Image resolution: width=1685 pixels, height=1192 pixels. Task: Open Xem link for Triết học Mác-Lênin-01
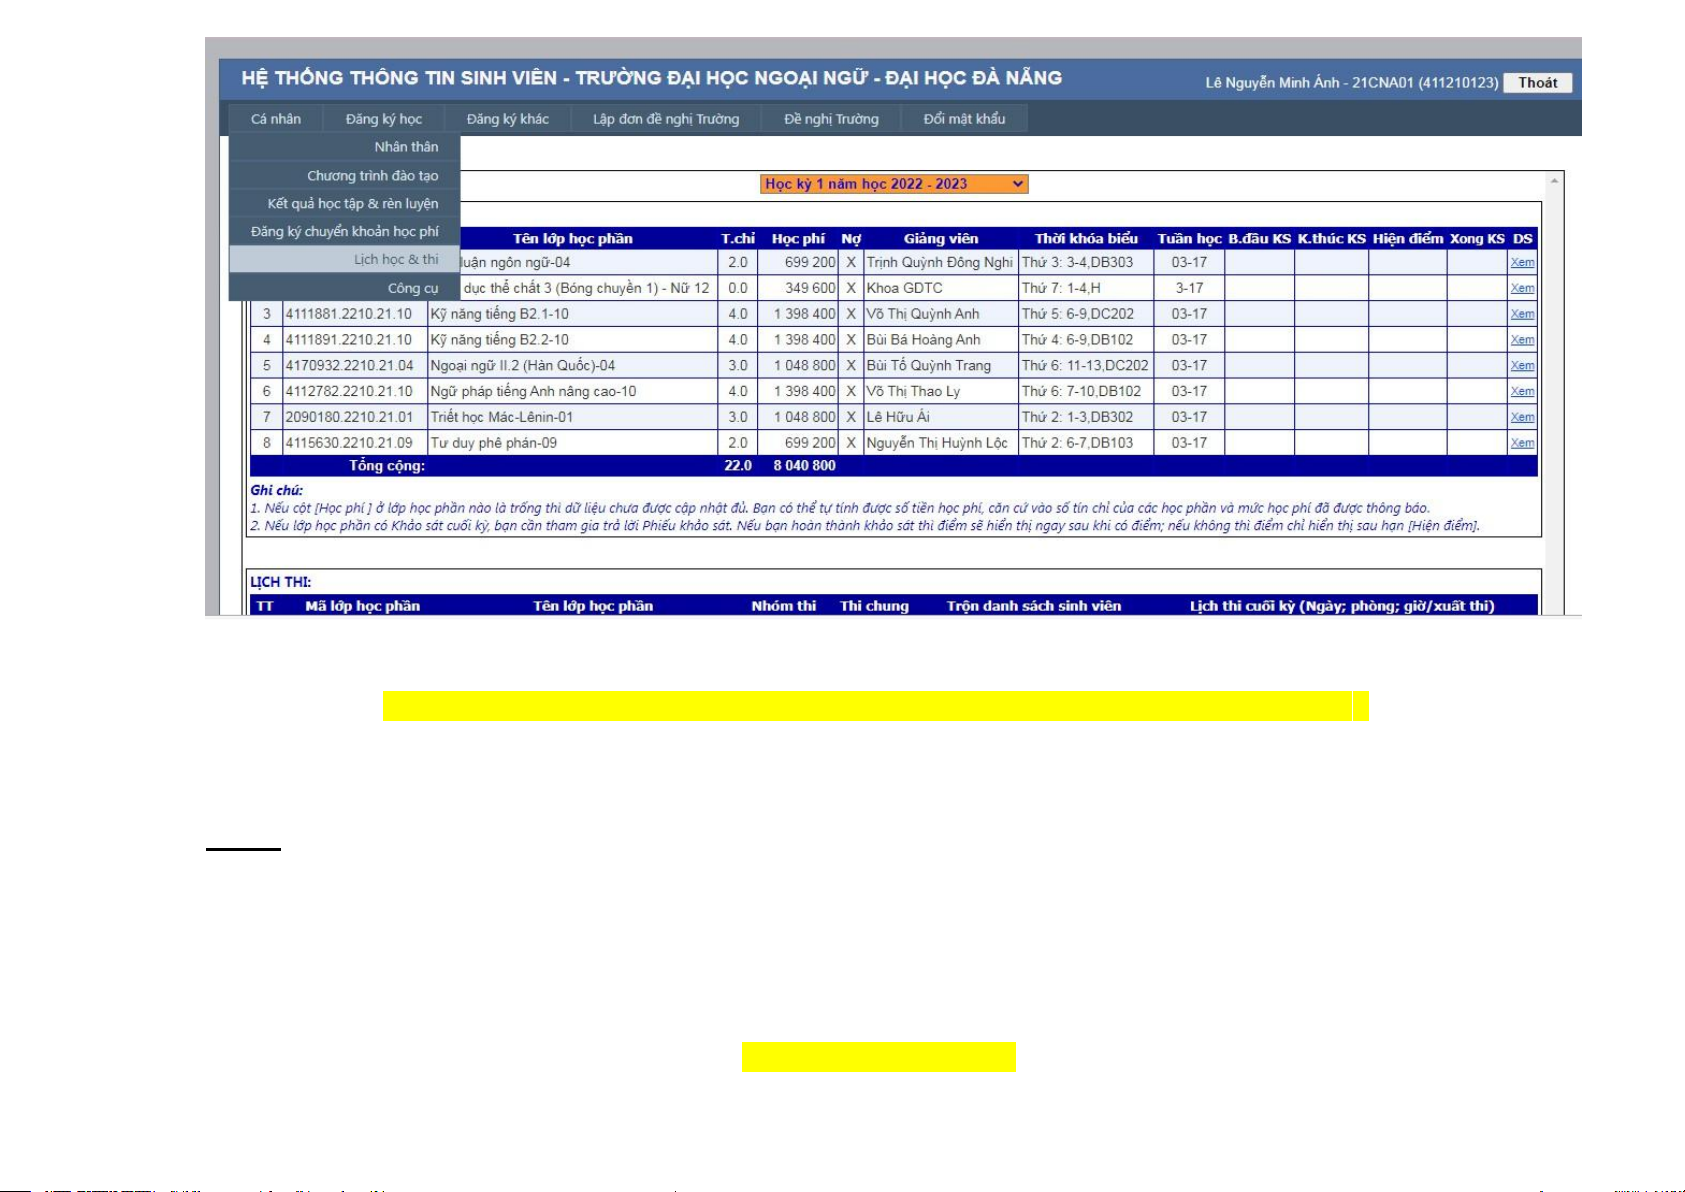(x=1522, y=418)
